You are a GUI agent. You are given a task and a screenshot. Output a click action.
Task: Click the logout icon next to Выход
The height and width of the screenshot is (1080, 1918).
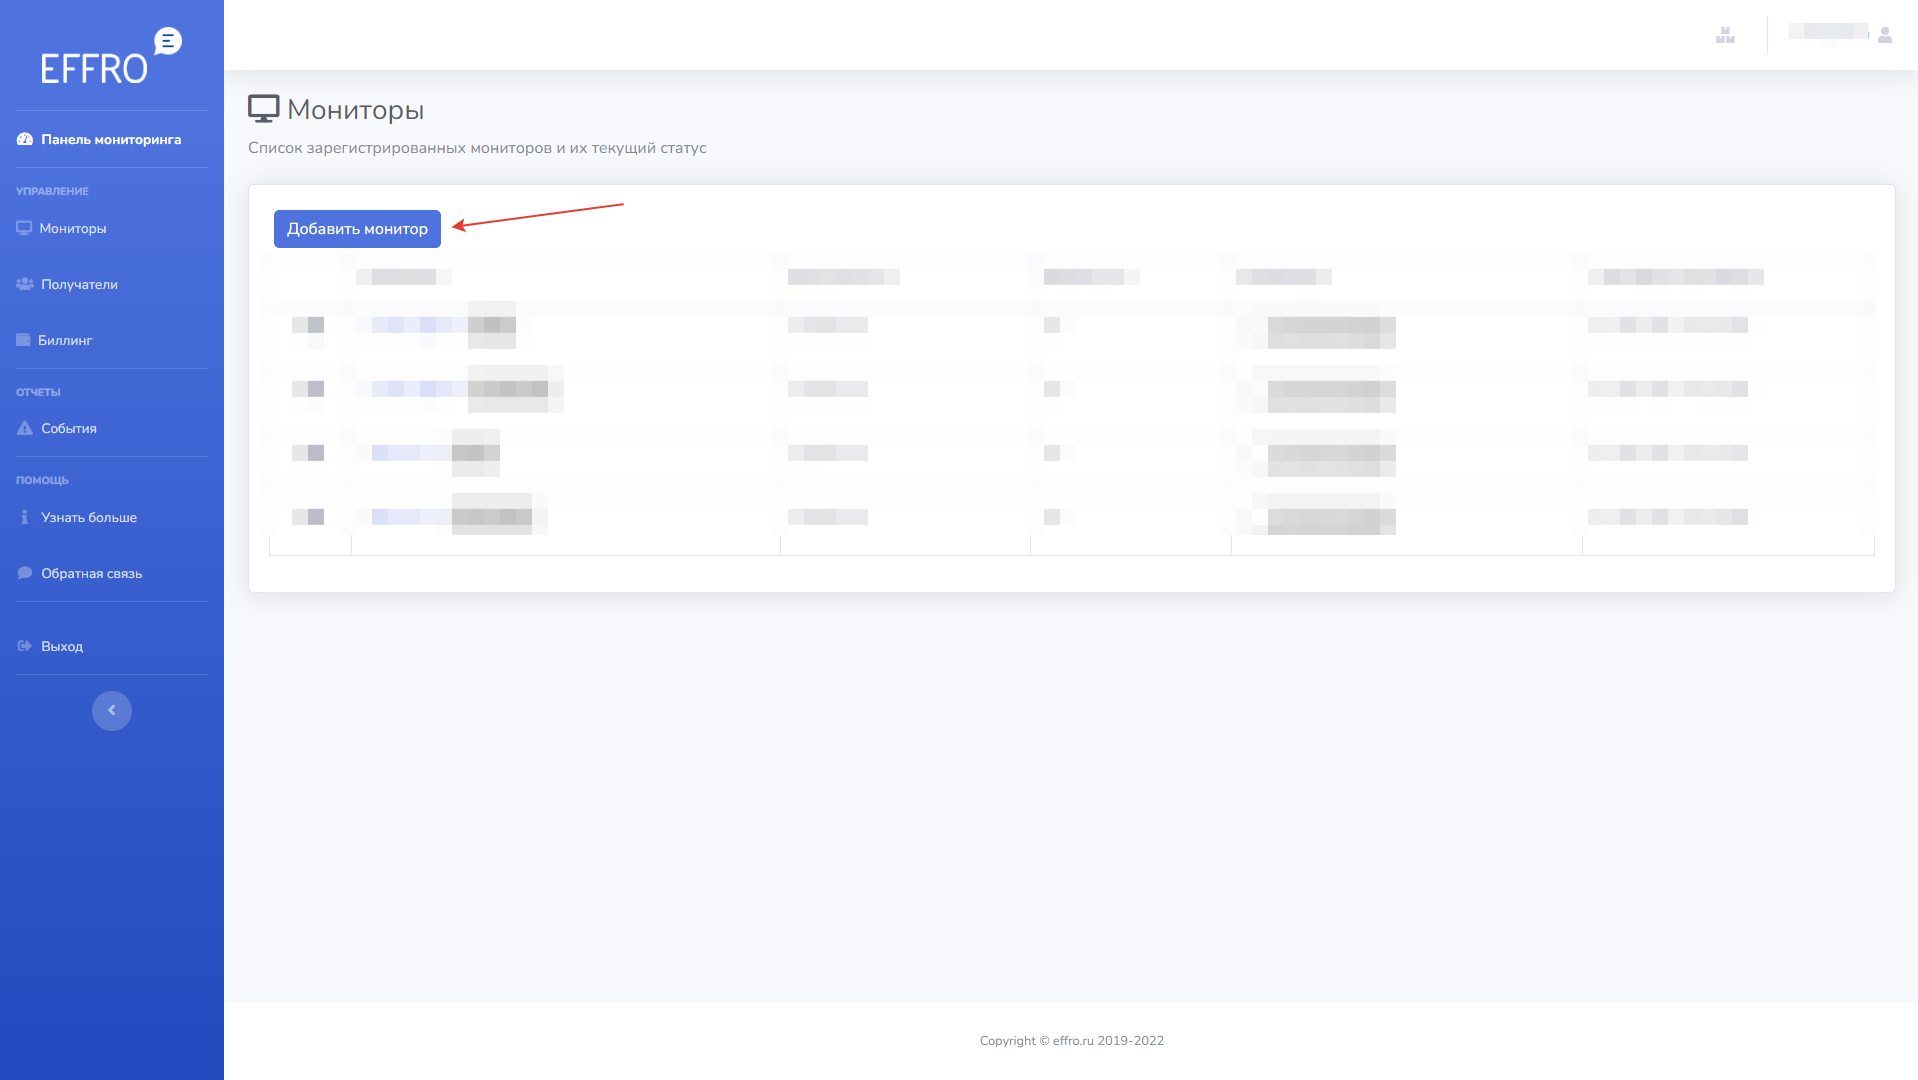click(x=25, y=647)
